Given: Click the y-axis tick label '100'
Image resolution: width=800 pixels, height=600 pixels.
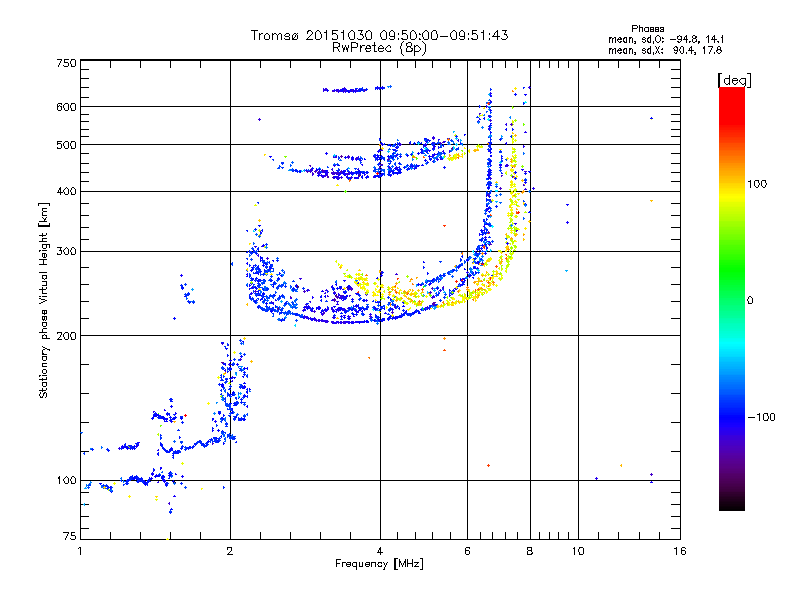Looking at the screenshot, I should pos(66,481).
